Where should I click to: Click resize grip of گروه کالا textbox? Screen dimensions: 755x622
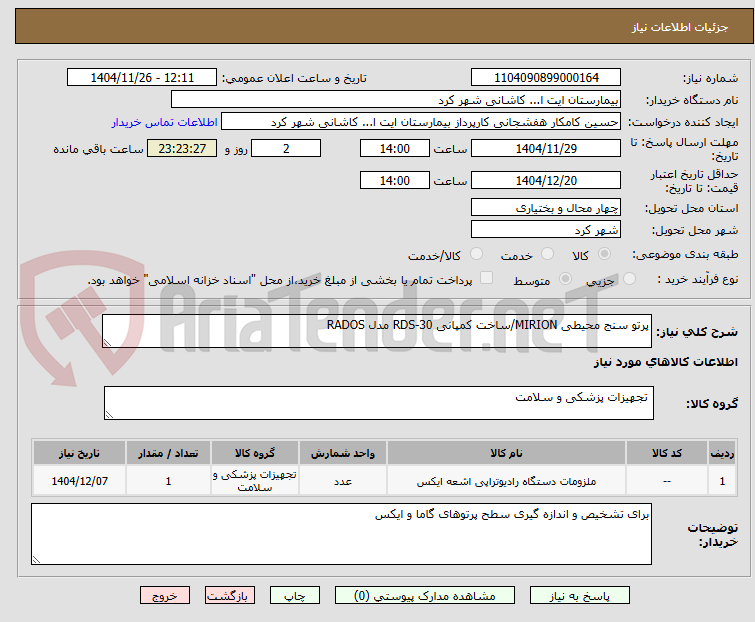click(109, 415)
